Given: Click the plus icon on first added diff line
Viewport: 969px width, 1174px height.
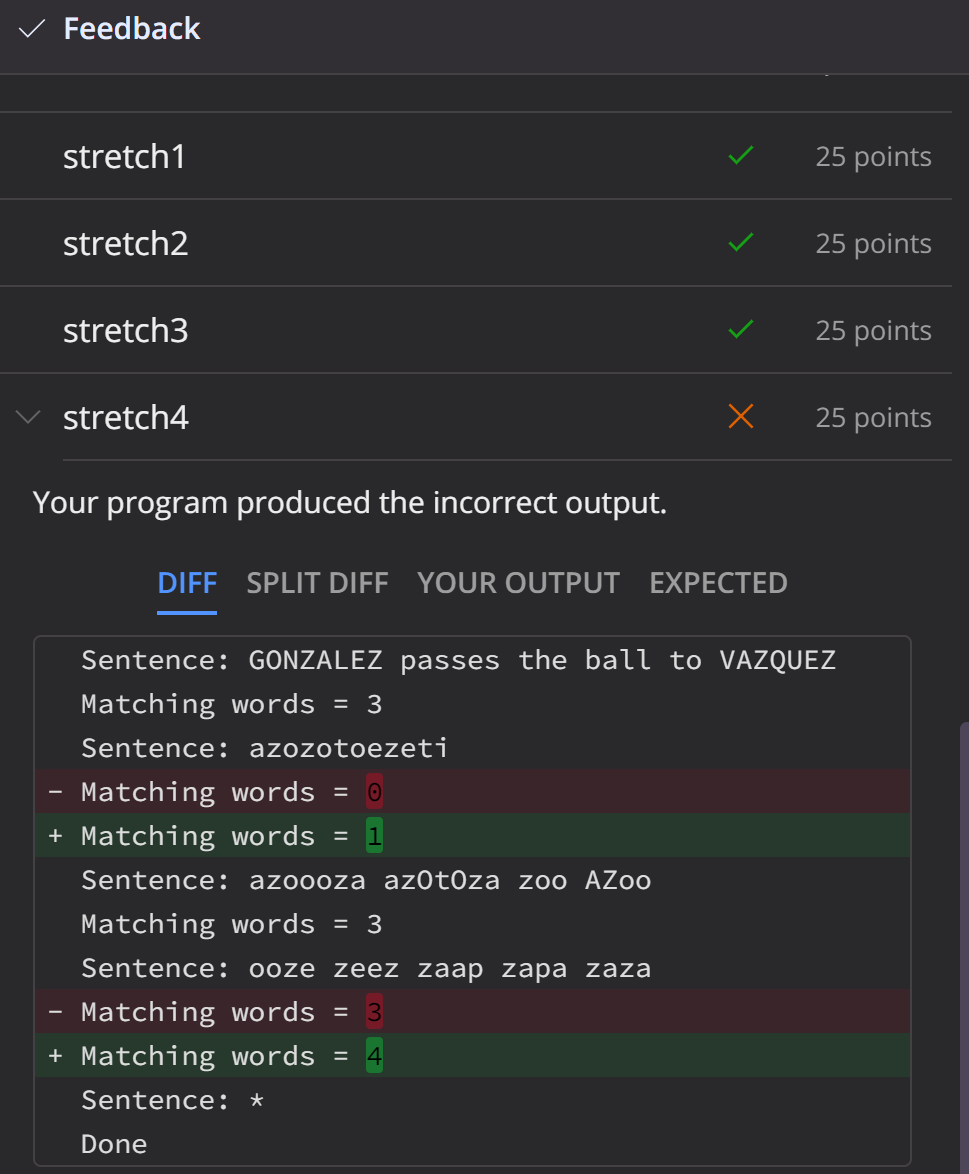Looking at the screenshot, I should click(x=55, y=835).
